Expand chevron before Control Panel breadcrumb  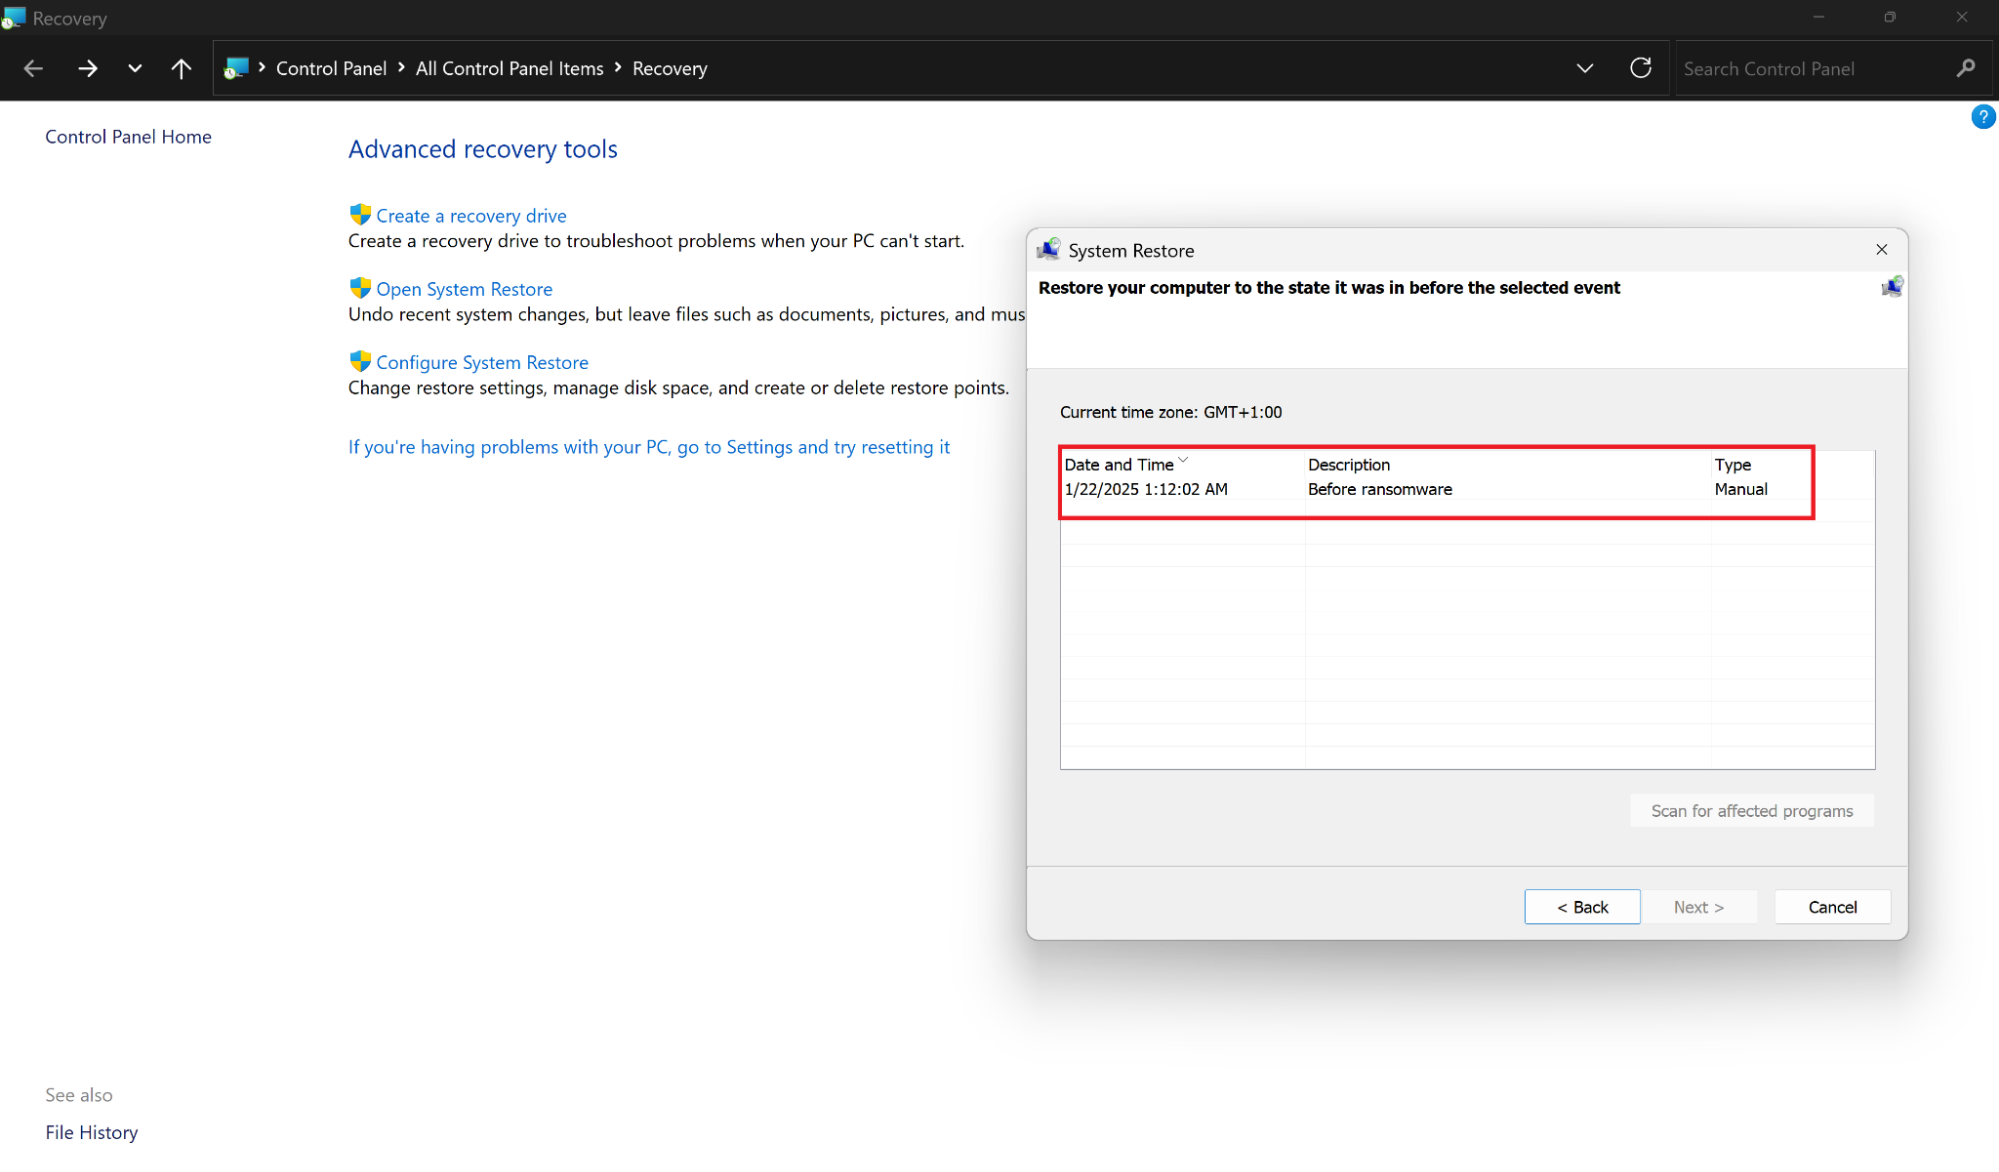[262, 67]
